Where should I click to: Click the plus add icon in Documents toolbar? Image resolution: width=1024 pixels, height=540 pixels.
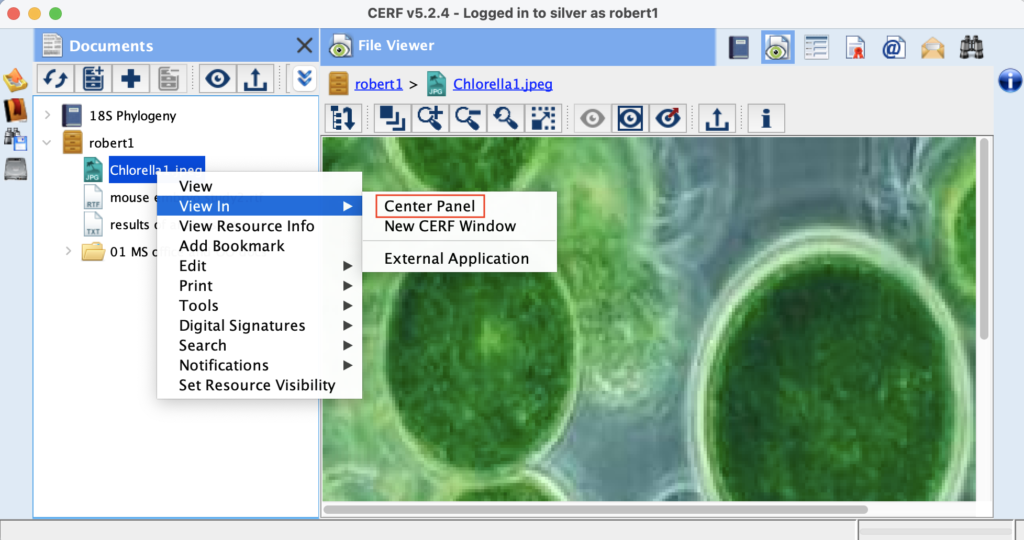130,79
